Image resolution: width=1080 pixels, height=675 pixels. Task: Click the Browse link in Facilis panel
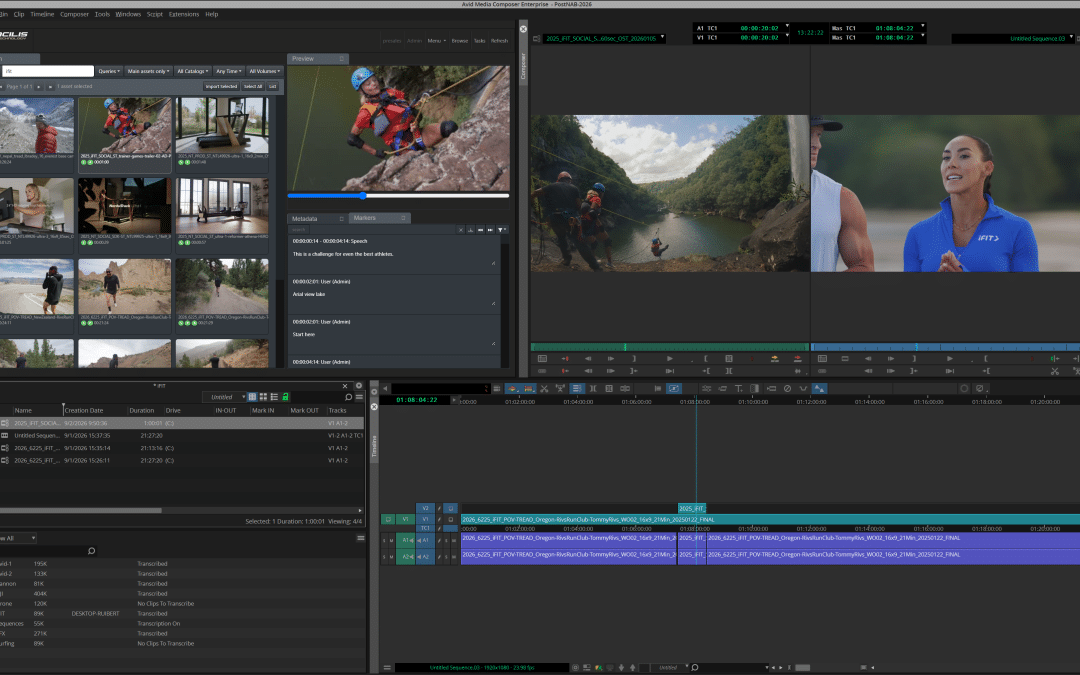(459, 41)
